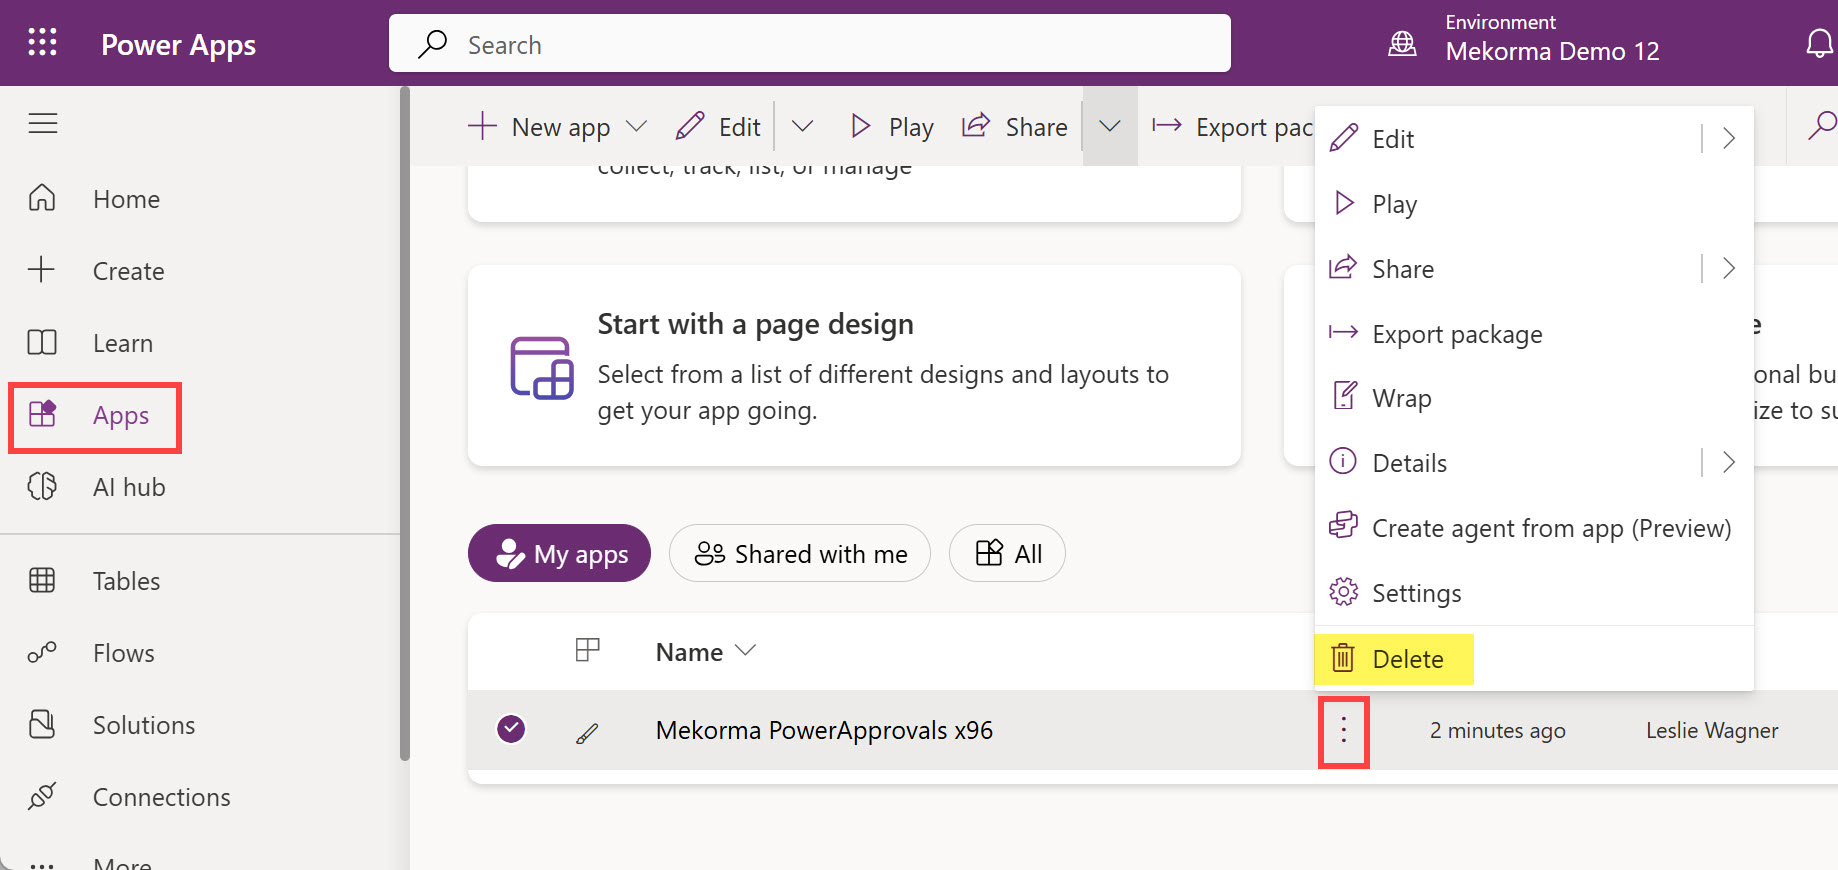This screenshot has width=1838, height=870.
Task: Select the My apps filter pill
Action: point(559,553)
